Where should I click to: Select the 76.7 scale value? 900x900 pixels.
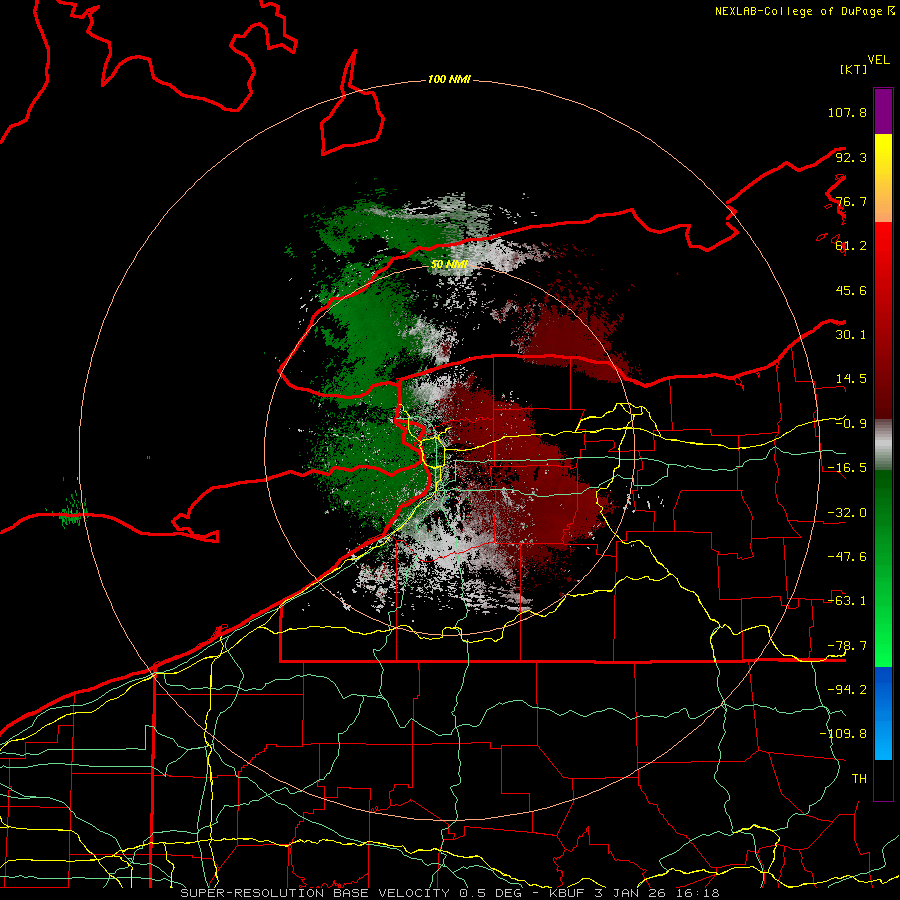851,201
